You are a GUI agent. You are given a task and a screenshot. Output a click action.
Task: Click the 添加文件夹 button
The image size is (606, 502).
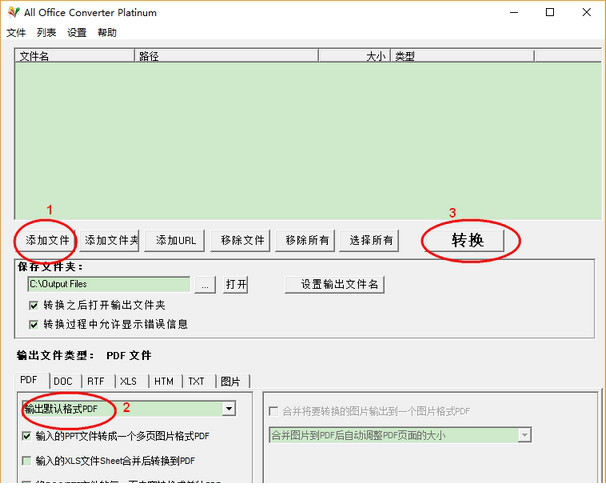click(x=109, y=240)
